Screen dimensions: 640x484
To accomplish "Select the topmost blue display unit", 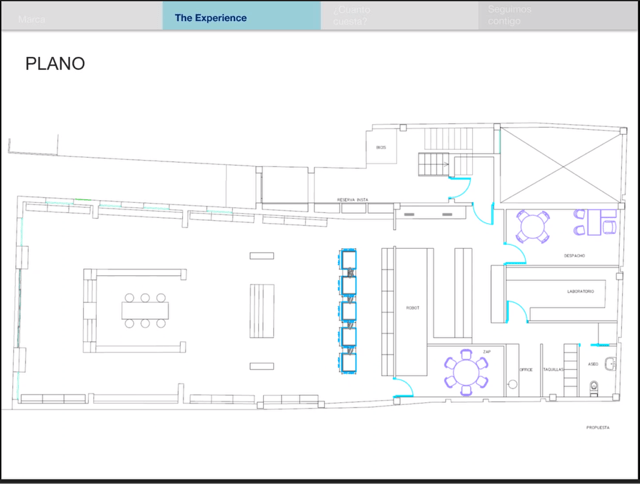I will click(x=350, y=261).
